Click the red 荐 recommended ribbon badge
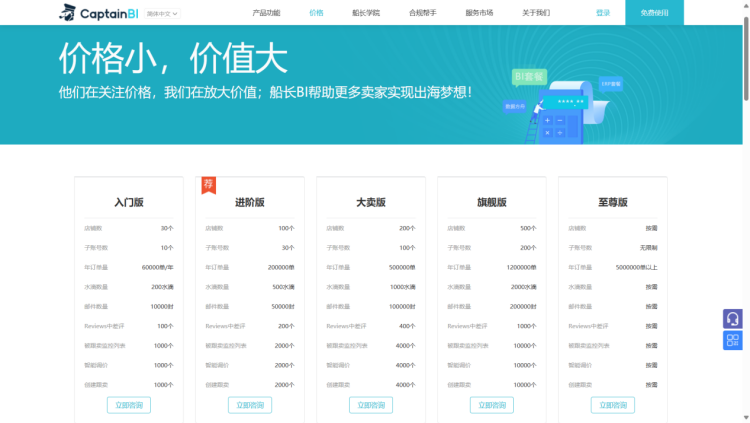 pyautogui.click(x=208, y=185)
